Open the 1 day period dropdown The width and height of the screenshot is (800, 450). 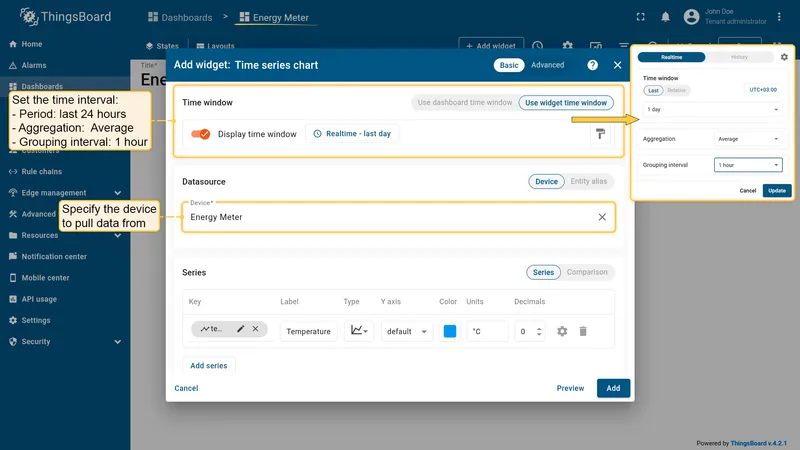tap(712, 109)
